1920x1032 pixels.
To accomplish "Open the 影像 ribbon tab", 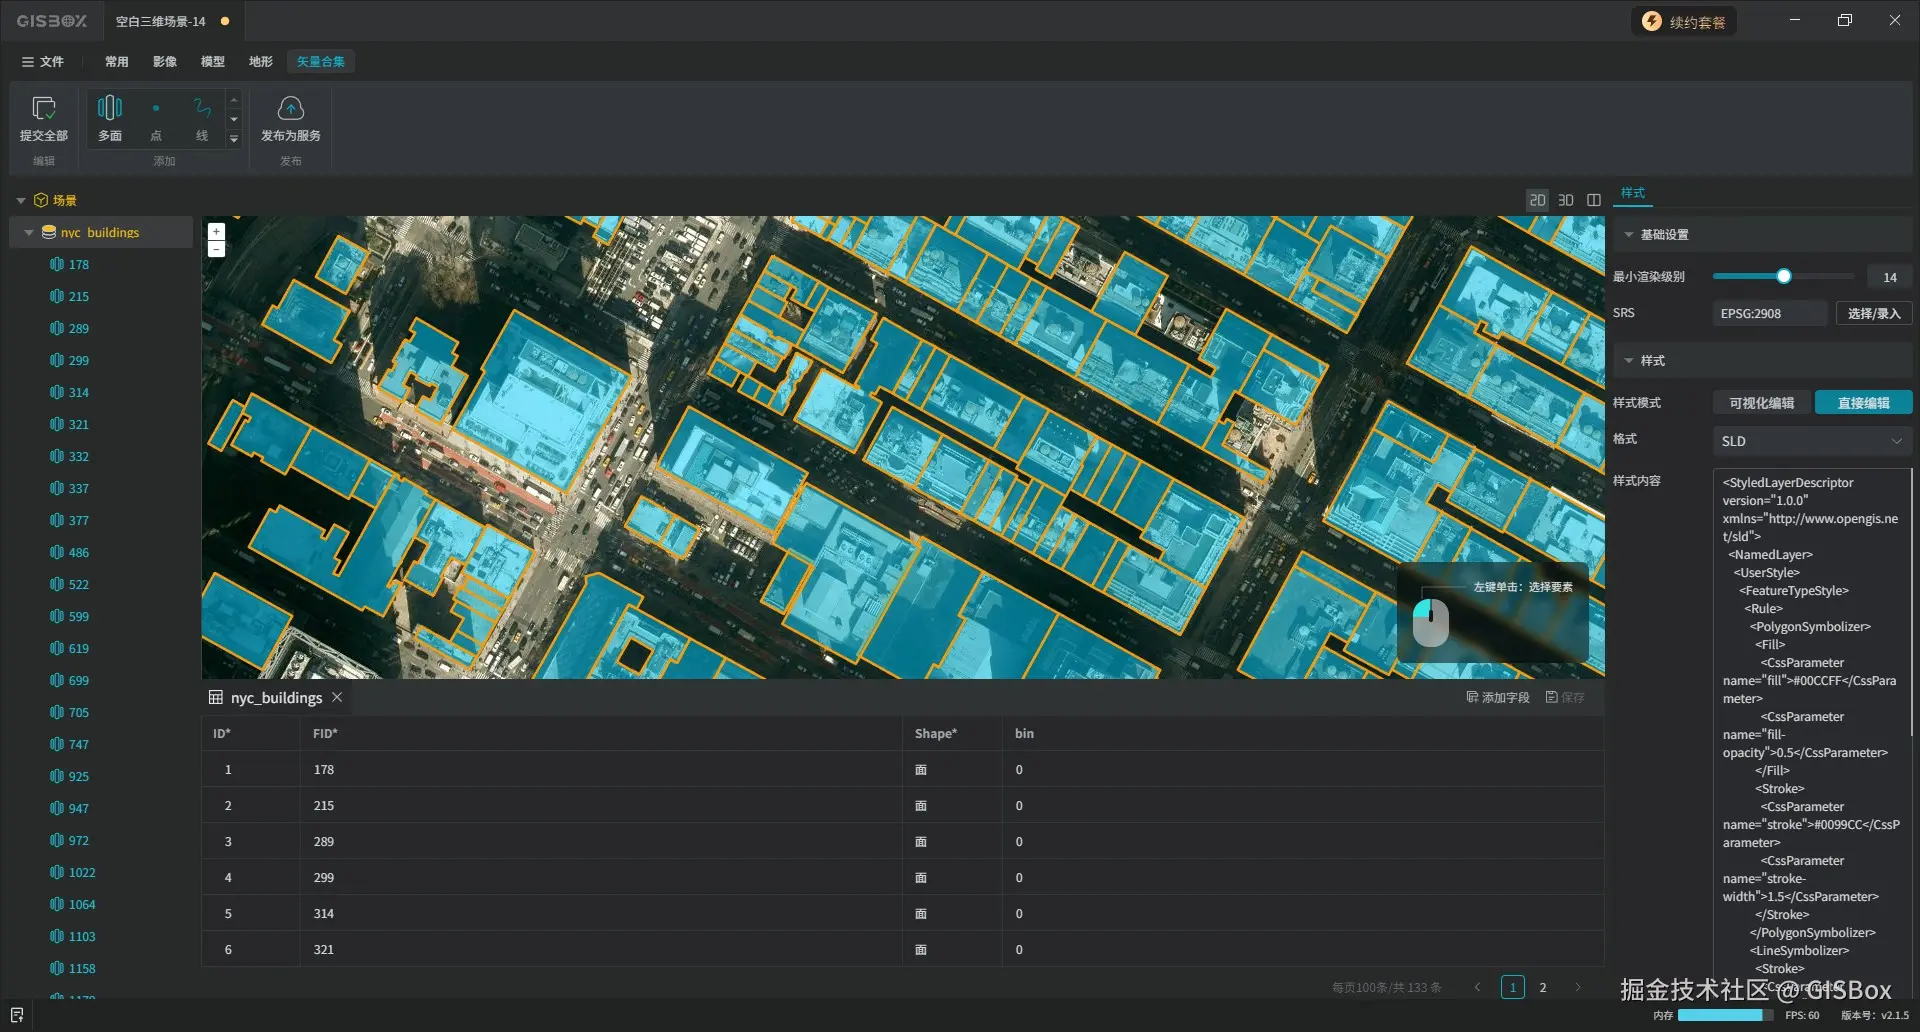I will coord(165,62).
